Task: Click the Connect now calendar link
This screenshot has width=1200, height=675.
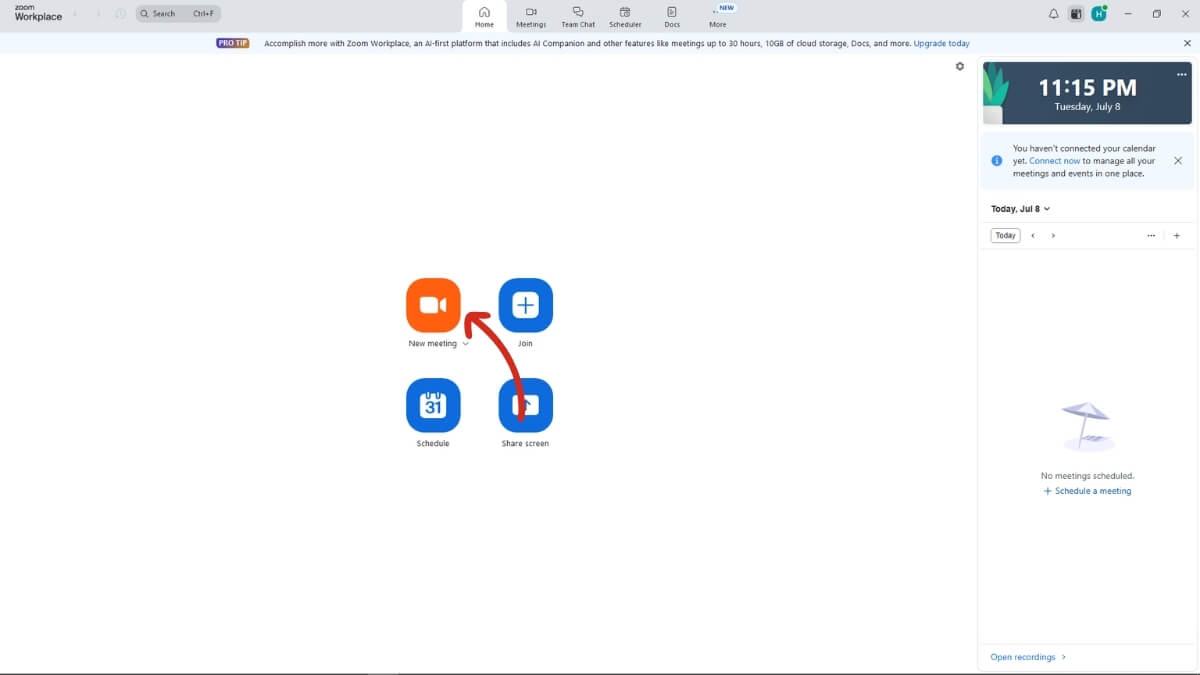Action: [1054, 161]
